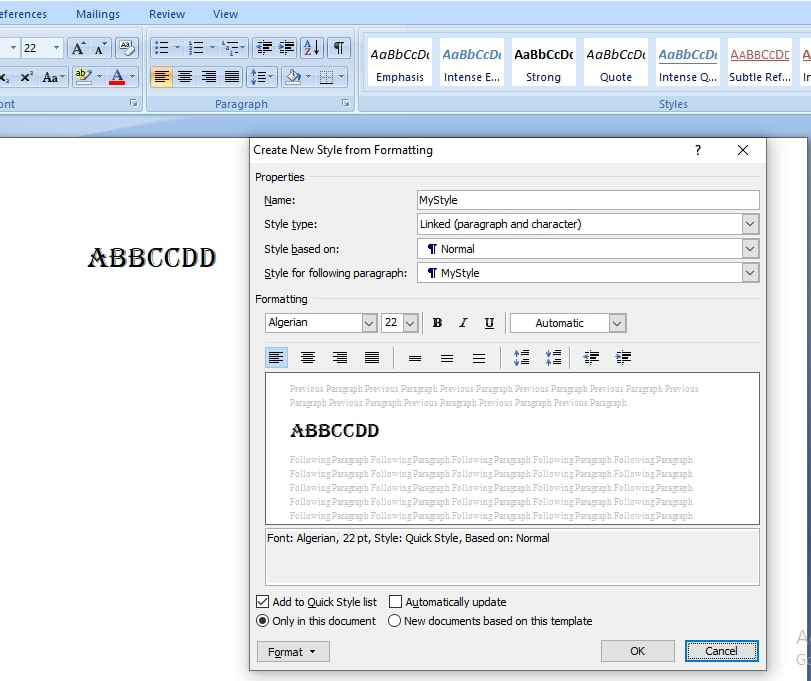This screenshot has width=811, height=681.
Task: Click the red Font Color icon
Action: [x=117, y=77]
